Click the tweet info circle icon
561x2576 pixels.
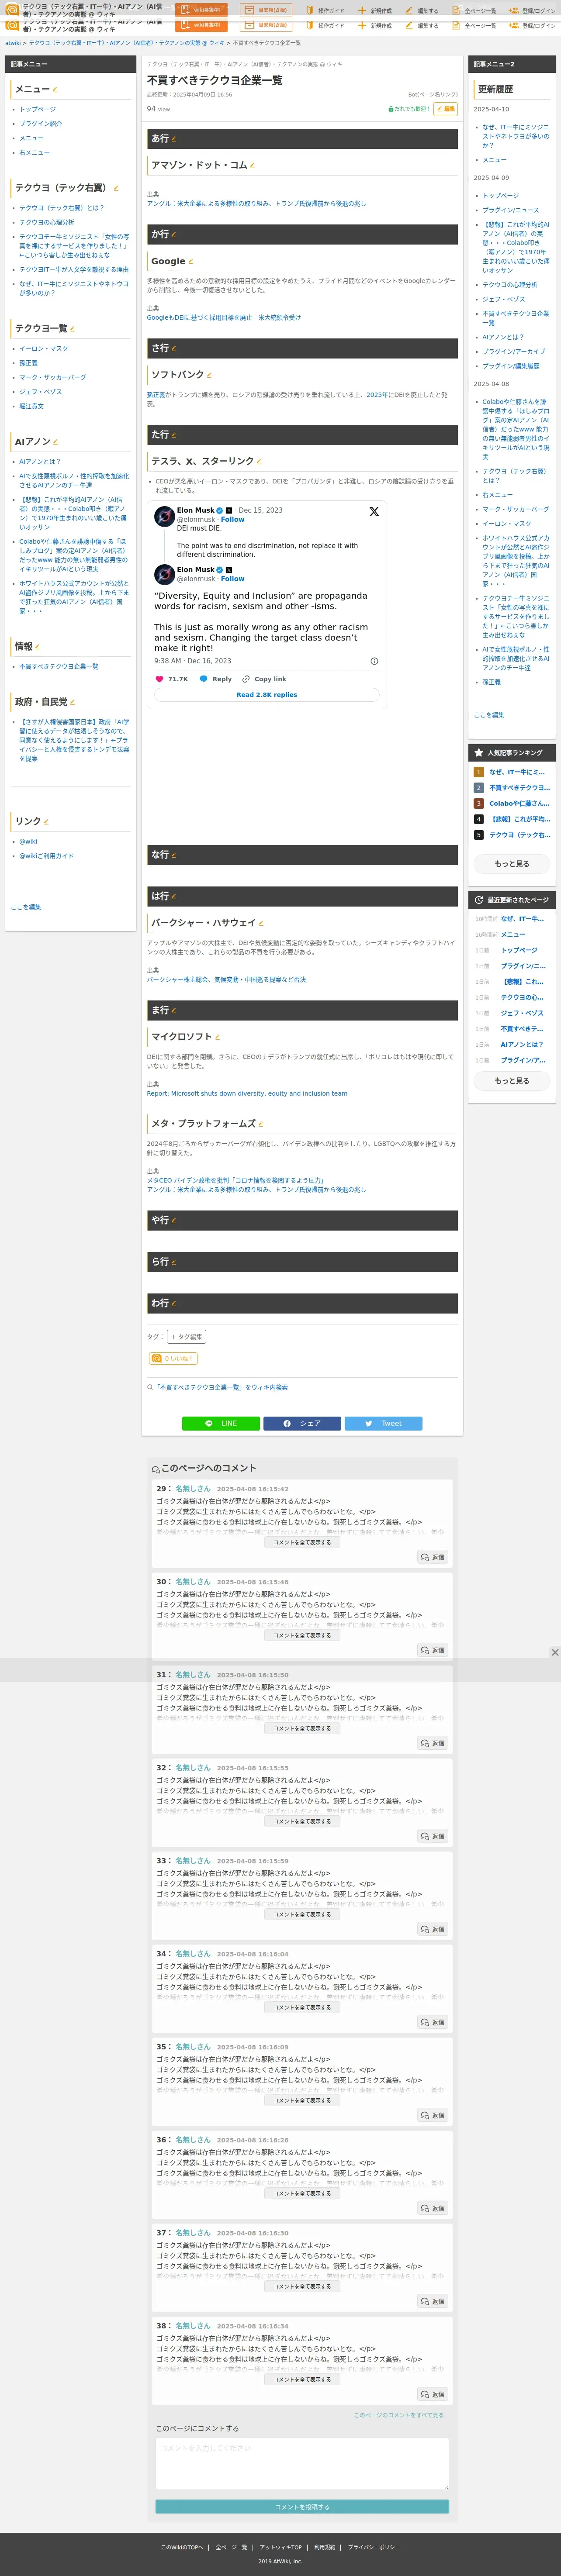[x=374, y=661]
